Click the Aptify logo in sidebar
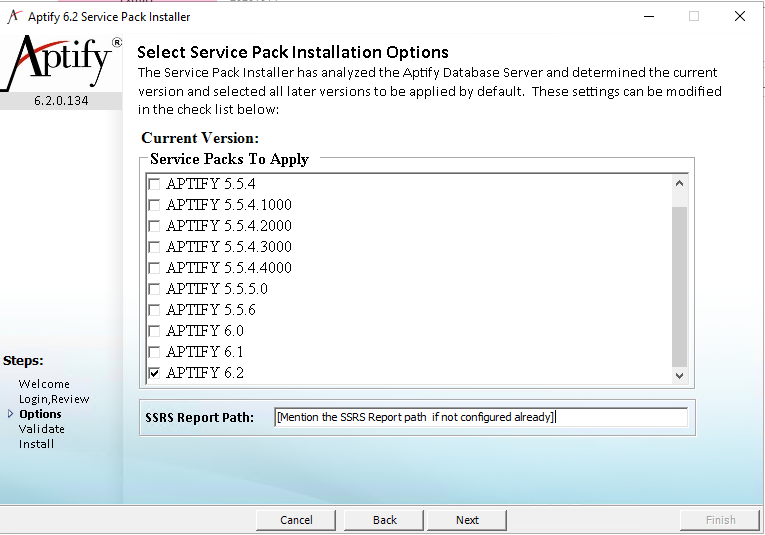The height and width of the screenshot is (535, 765). [x=61, y=61]
